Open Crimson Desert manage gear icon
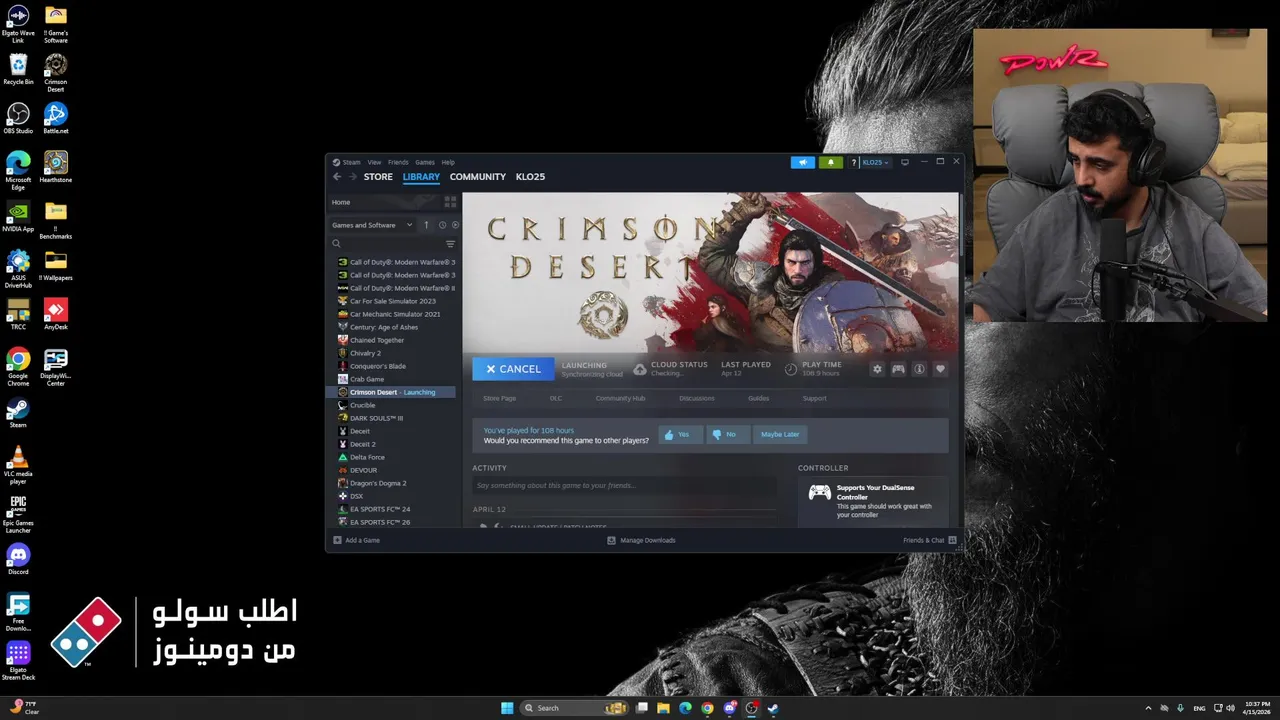The image size is (1280, 720). (x=877, y=369)
